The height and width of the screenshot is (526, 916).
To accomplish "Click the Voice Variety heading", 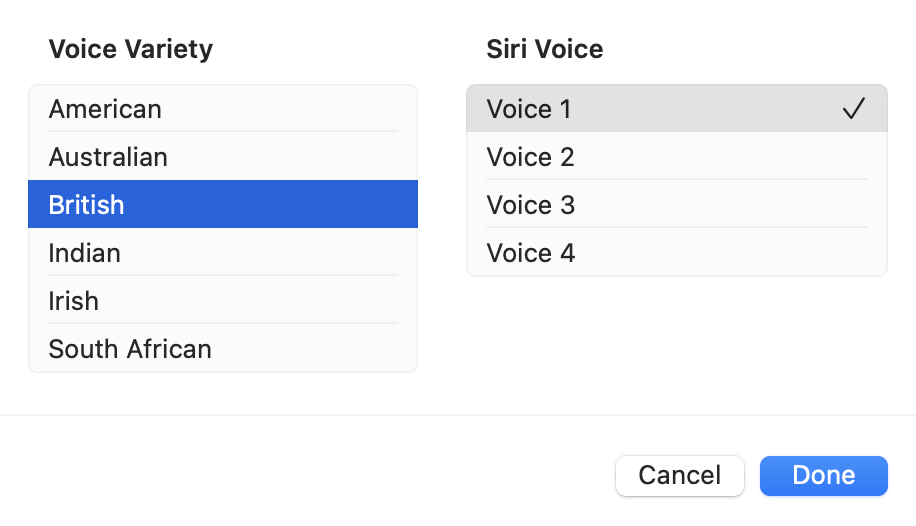I will point(131,49).
